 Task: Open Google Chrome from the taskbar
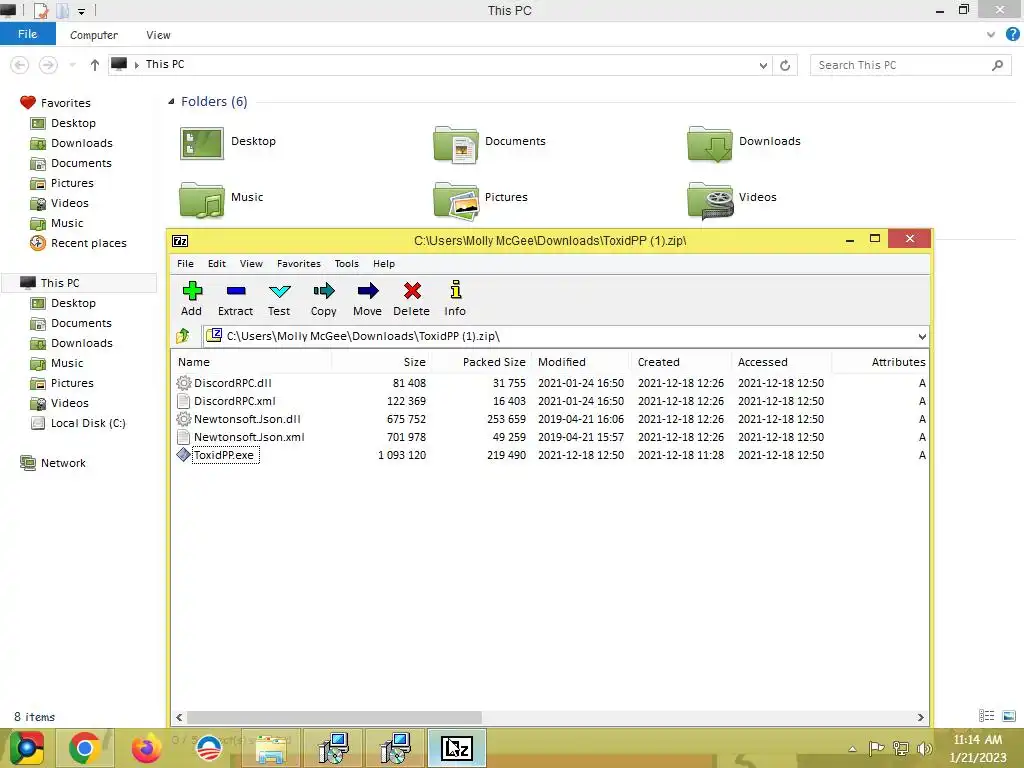coord(84,748)
